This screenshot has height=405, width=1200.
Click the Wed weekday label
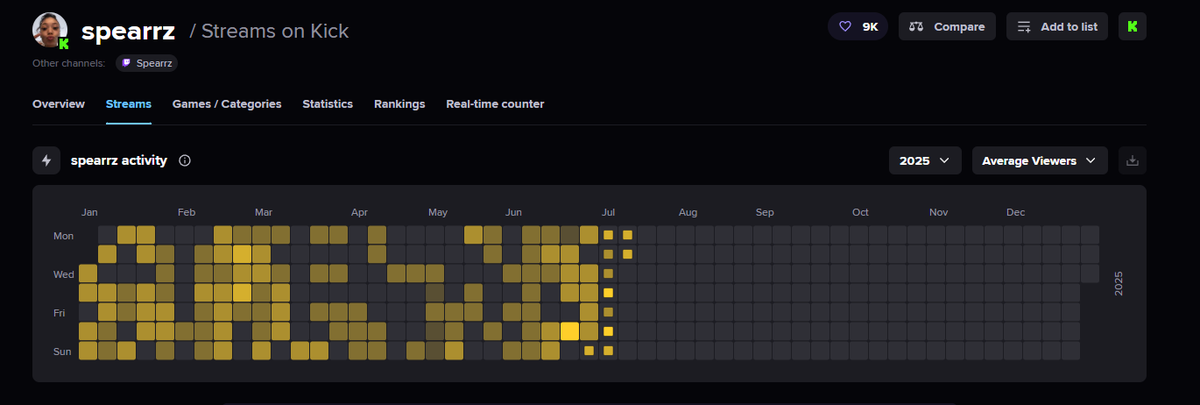[x=62, y=273]
